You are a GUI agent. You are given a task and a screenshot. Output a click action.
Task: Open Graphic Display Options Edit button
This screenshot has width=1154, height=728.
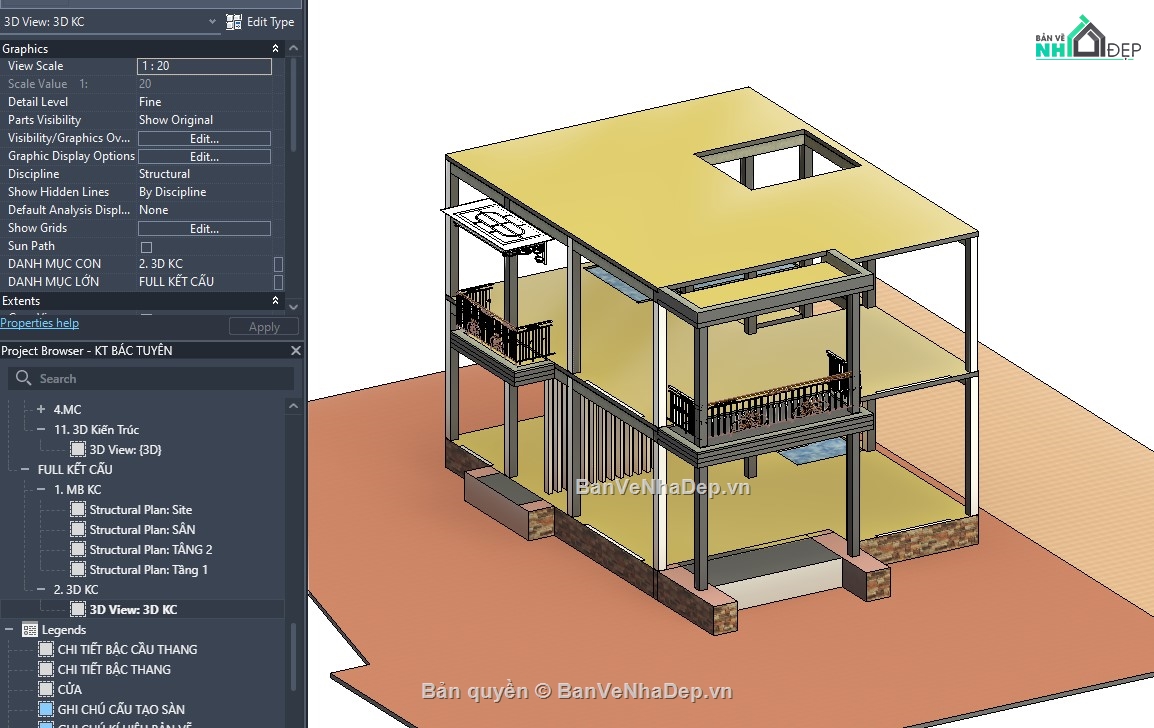point(205,157)
